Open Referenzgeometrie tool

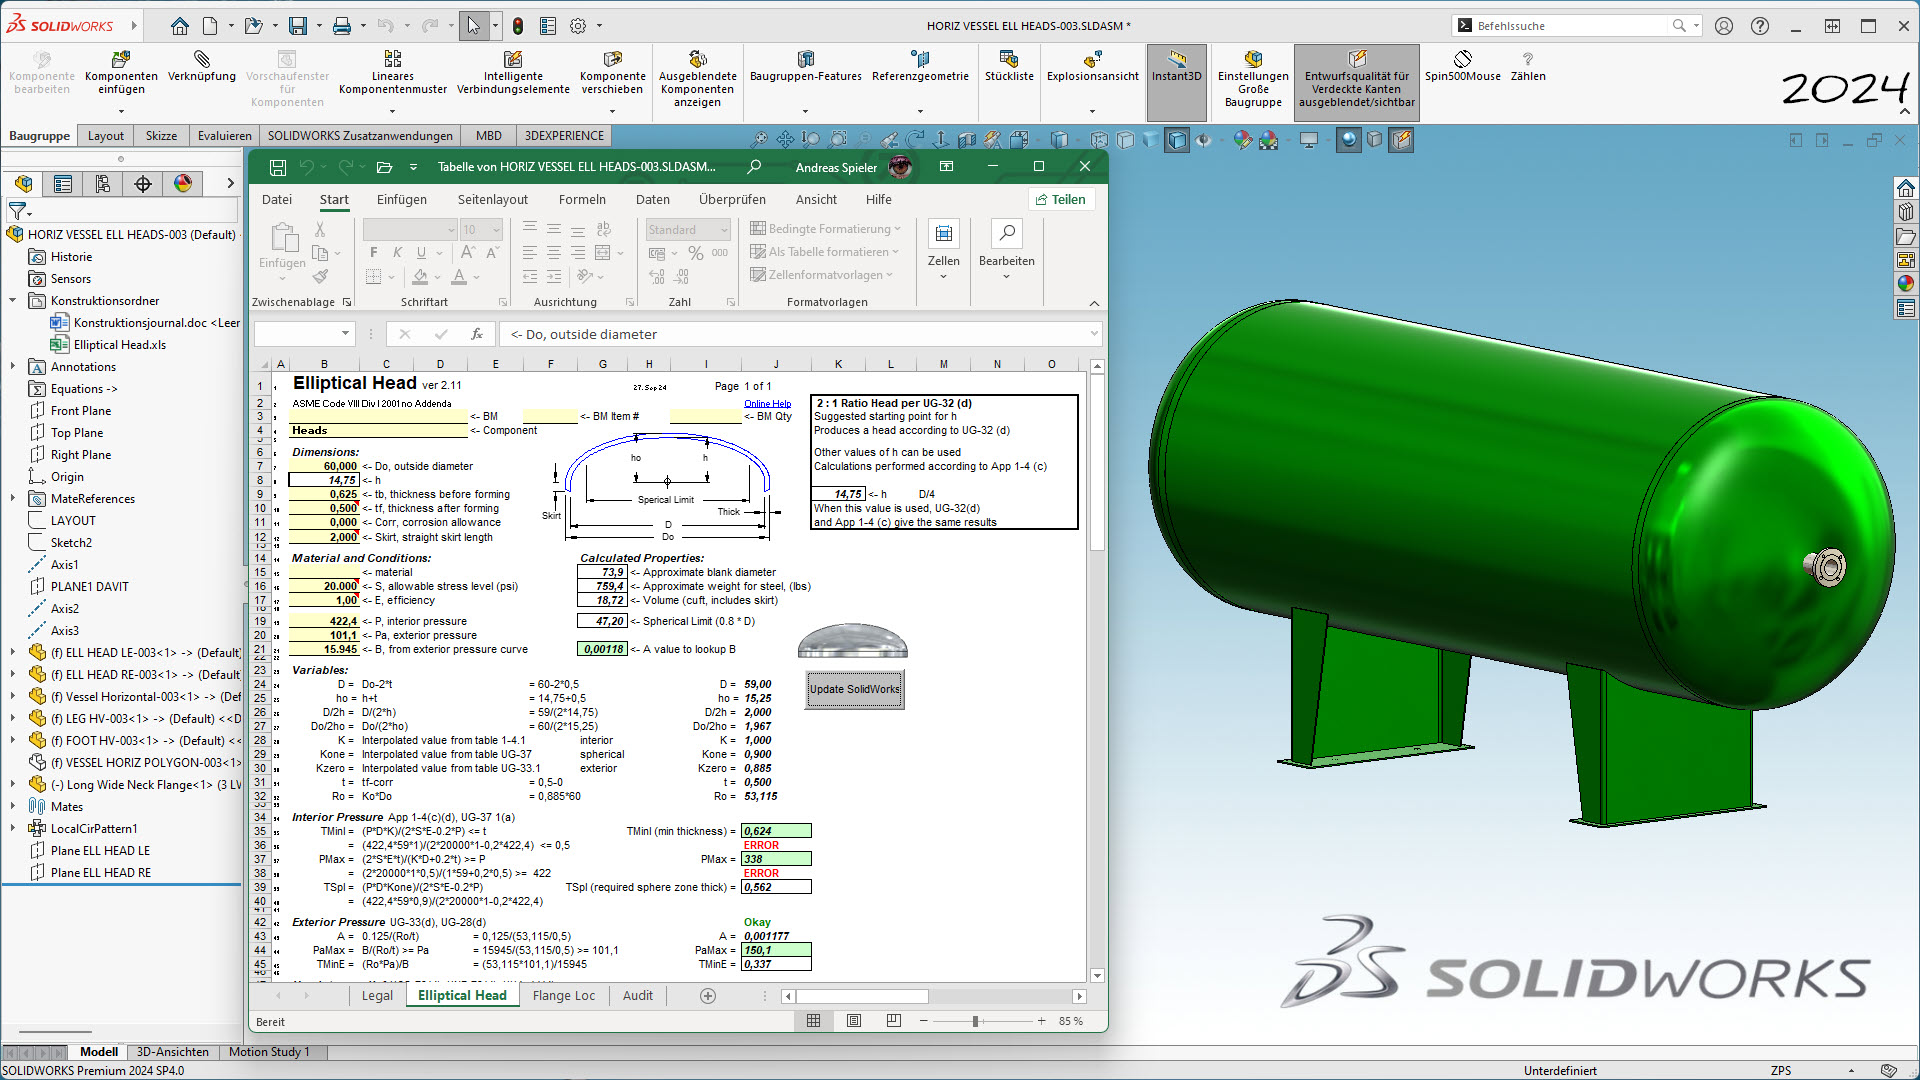click(920, 66)
